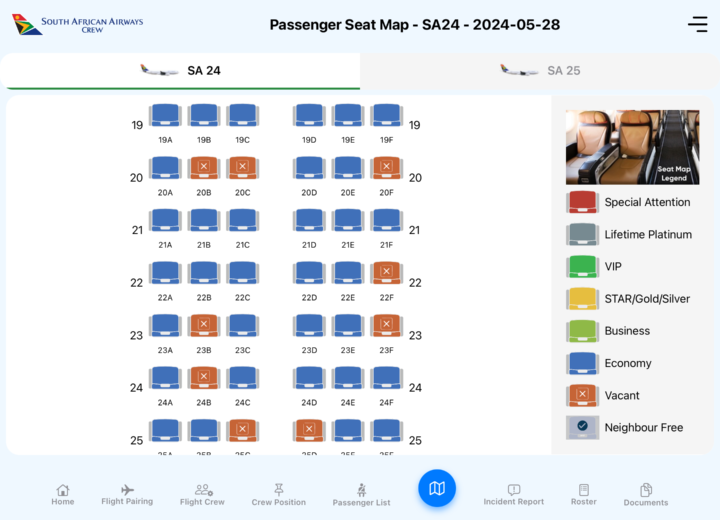Click the Seat Map Legend cabin photo
The image size is (720, 520).
(632, 147)
